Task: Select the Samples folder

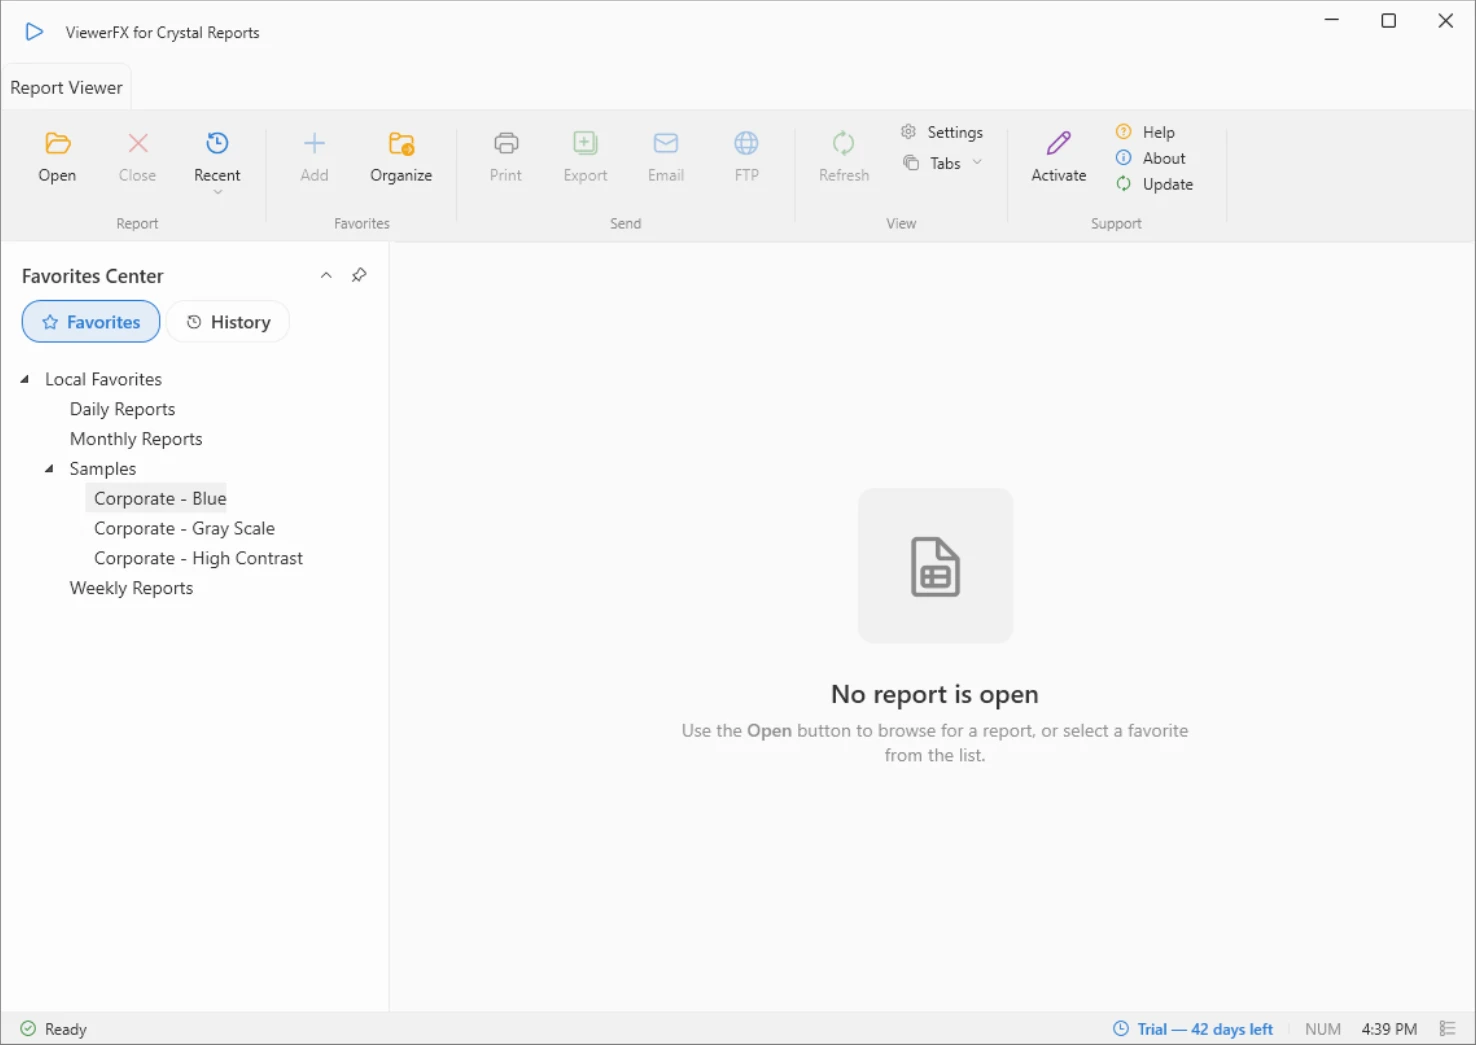Action: click(x=103, y=469)
